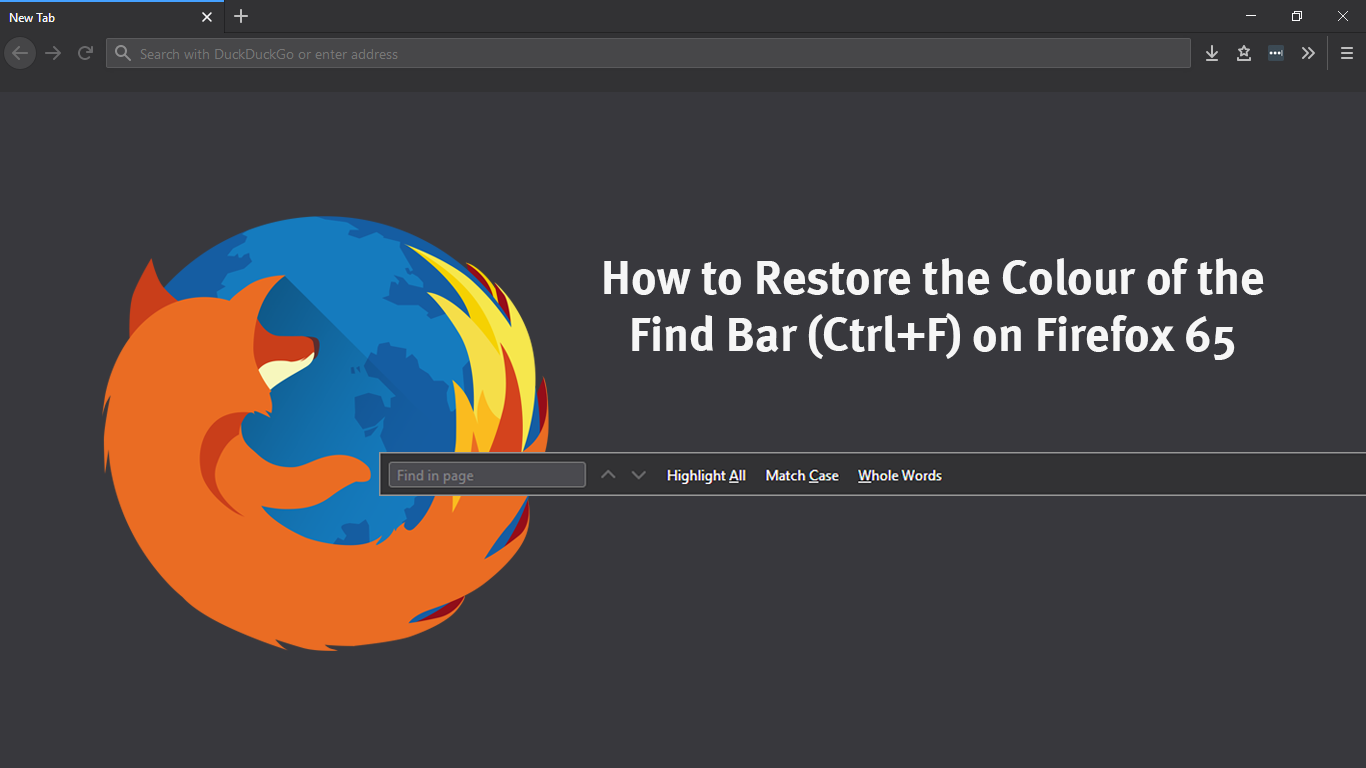The width and height of the screenshot is (1366, 768).
Task: Toggle Whole Words in find bar
Action: coord(900,475)
